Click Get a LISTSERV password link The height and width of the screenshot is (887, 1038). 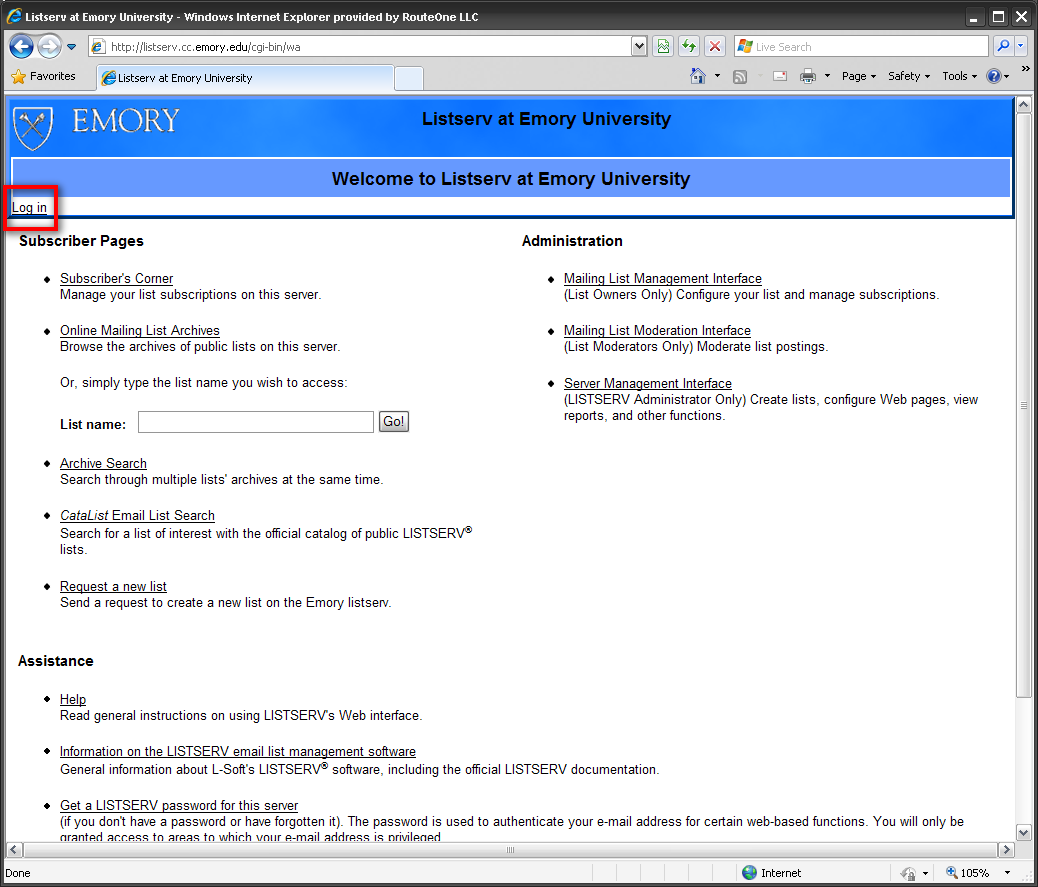[x=179, y=806]
